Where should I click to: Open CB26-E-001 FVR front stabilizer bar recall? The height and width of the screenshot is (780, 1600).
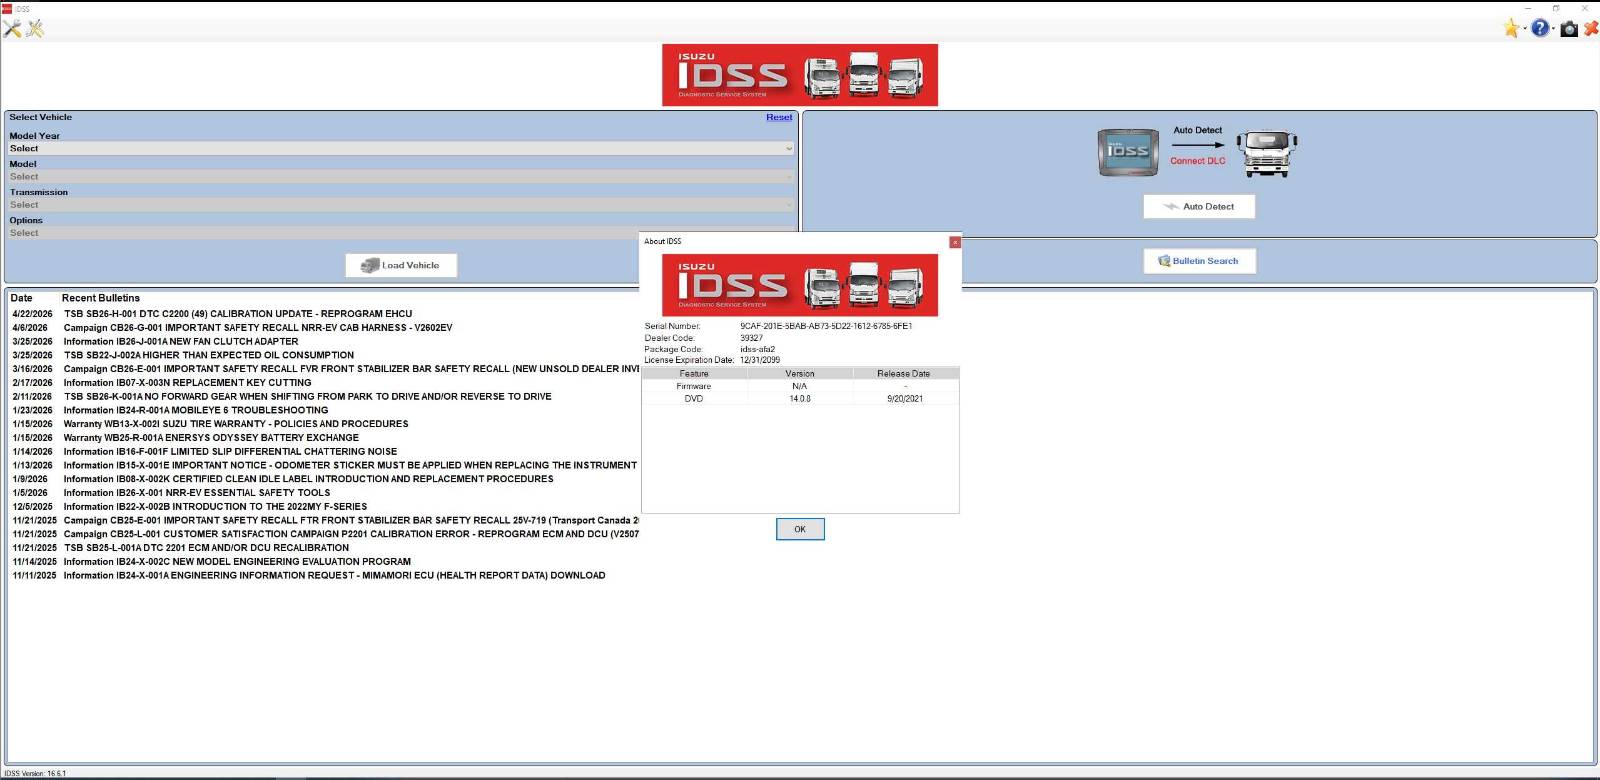pos(351,369)
